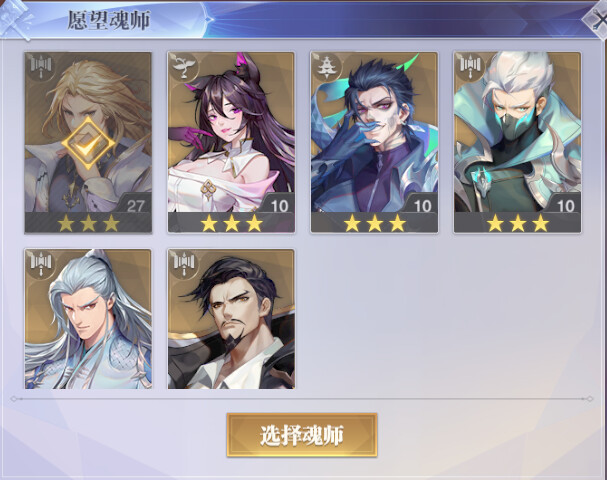Screen dimensions: 607x480
Task: Click the class emblem on blonde hero card
Action: [41, 68]
